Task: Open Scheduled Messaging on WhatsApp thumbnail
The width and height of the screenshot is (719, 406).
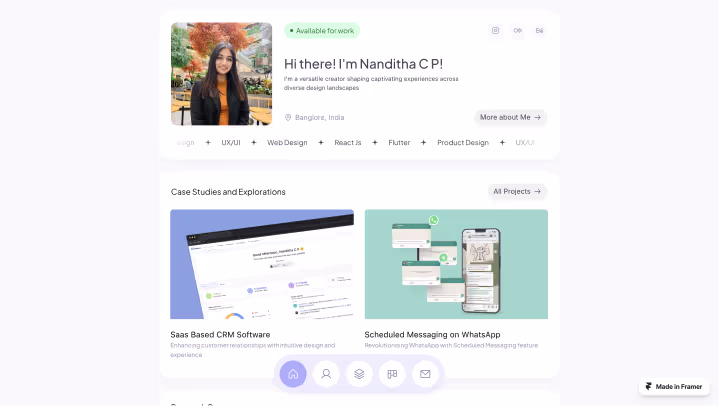Action: coord(456,264)
